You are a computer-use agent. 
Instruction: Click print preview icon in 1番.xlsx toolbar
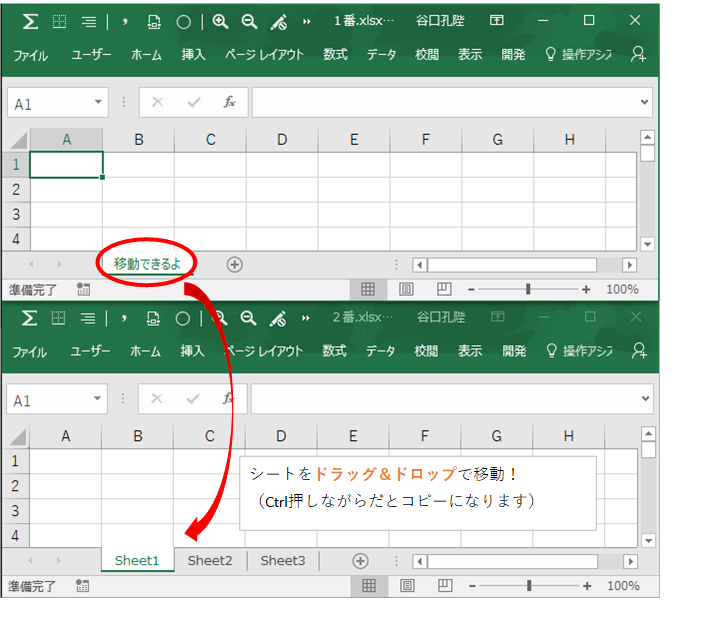click(154, 22)
